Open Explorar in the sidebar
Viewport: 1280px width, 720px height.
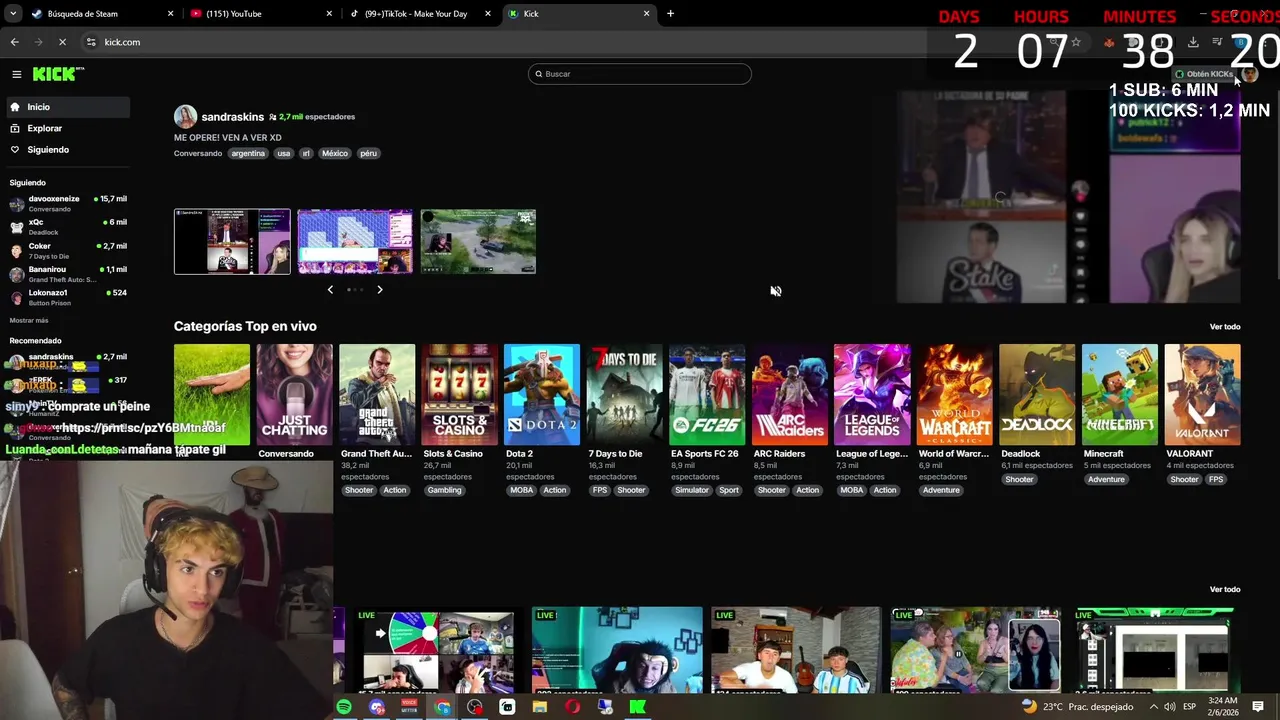[66, 128]
